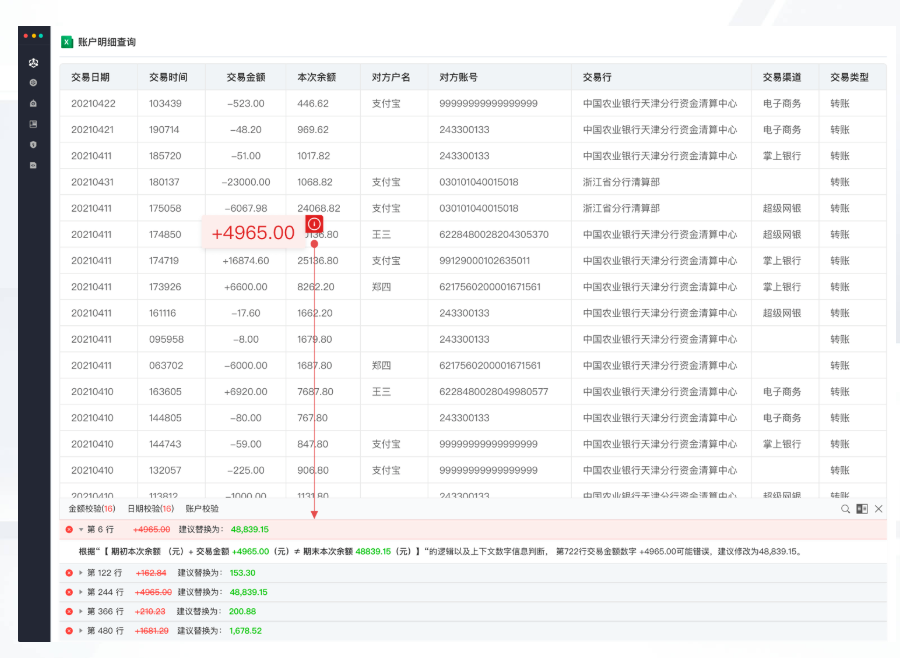
Task: Click the 交易类型 column header
Action: [849, 78]
